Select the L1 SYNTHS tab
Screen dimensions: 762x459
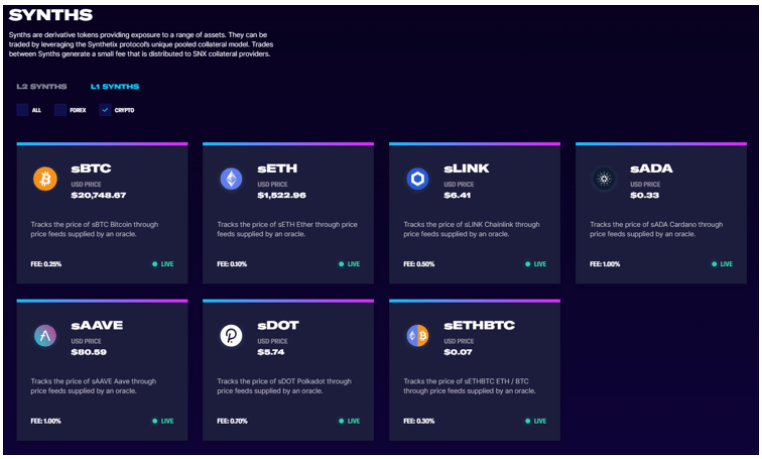(115, 86)
